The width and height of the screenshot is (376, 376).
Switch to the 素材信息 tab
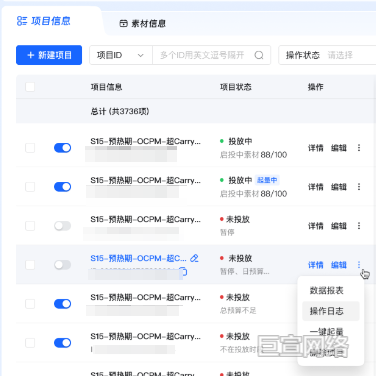tap(143, 23)
